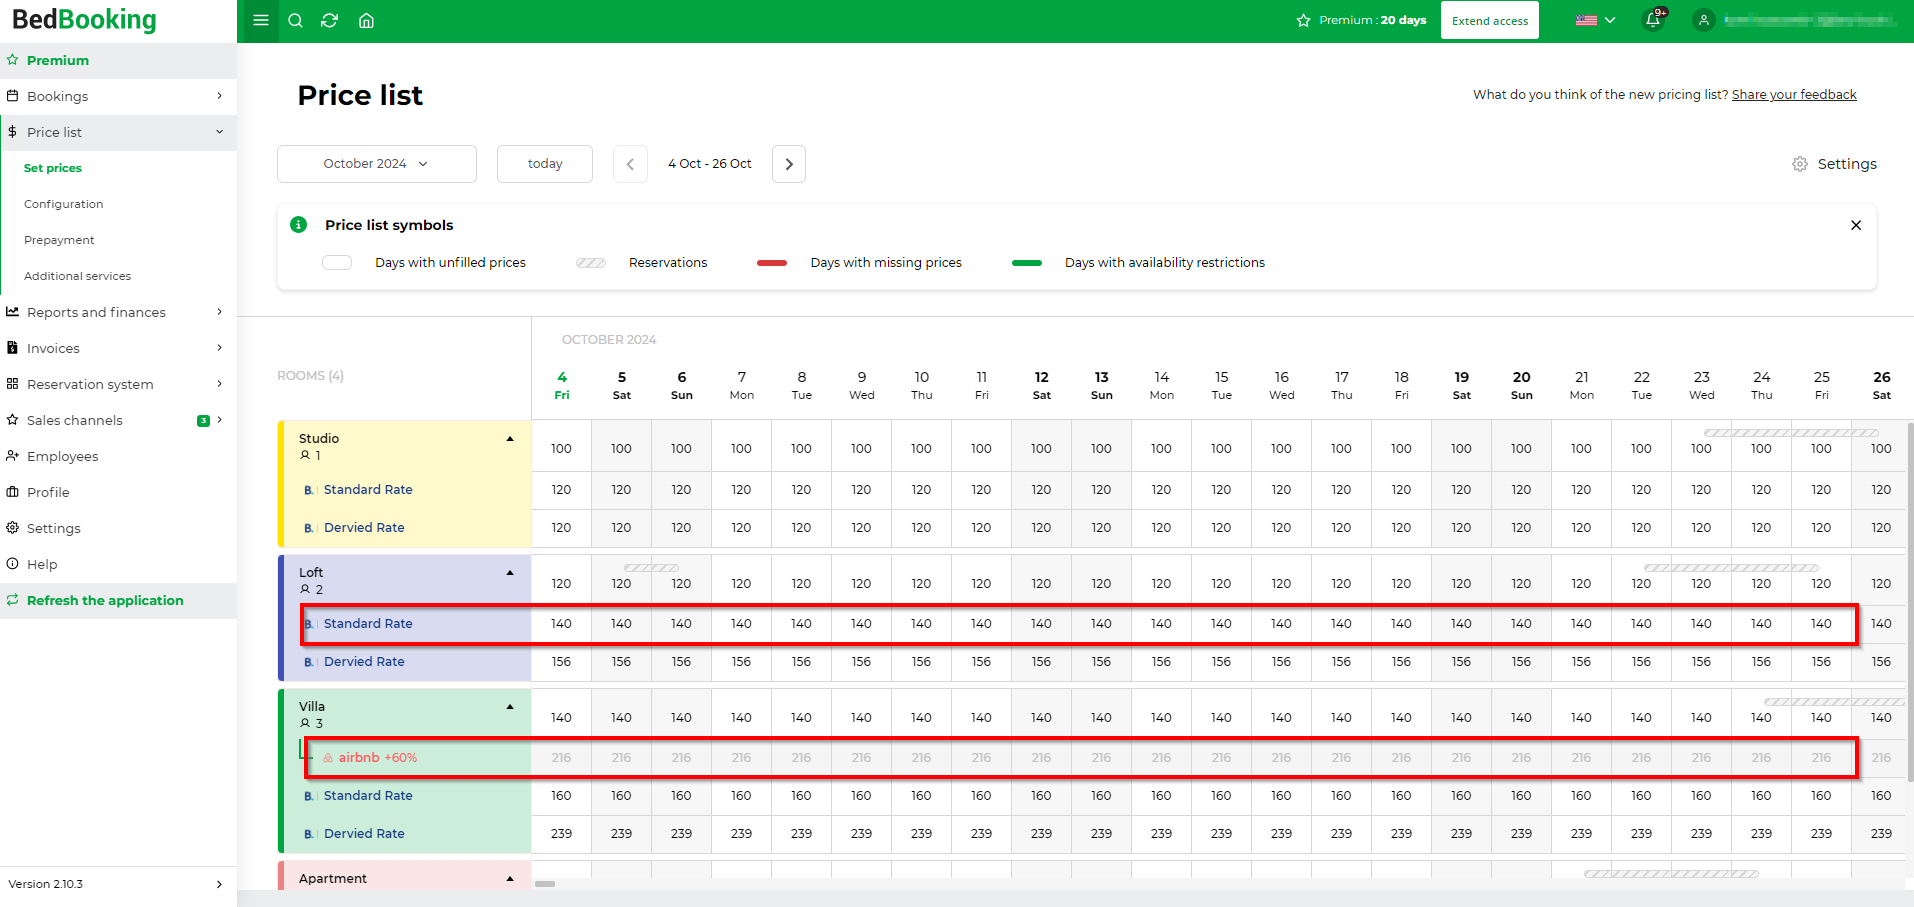The height and width of the screenshot is (907, 1914).
Task: Go to next date range
Action: click(x=789, y=164)
